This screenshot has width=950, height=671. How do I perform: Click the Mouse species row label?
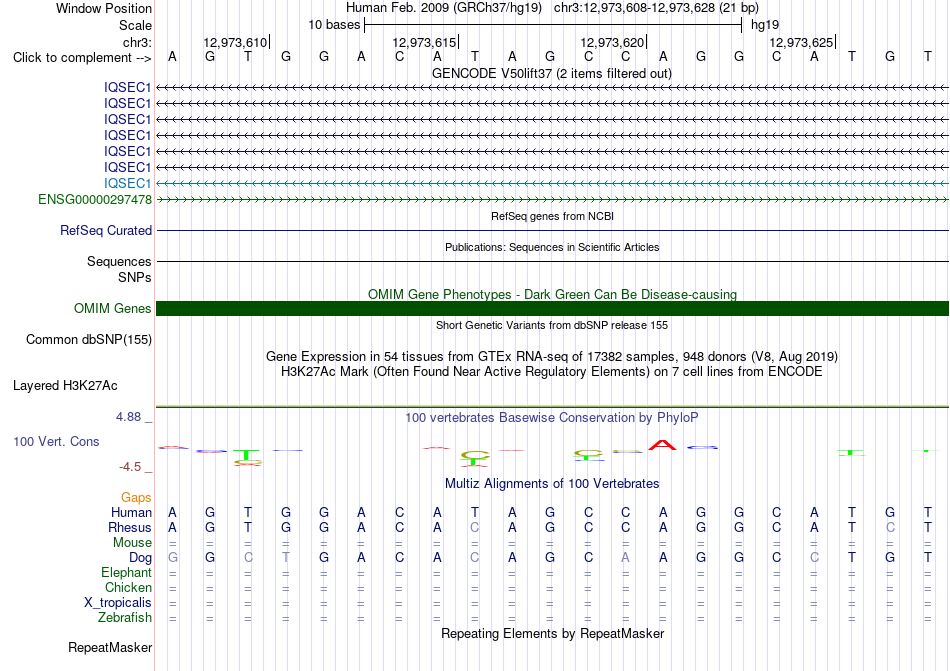click(132, 543)
